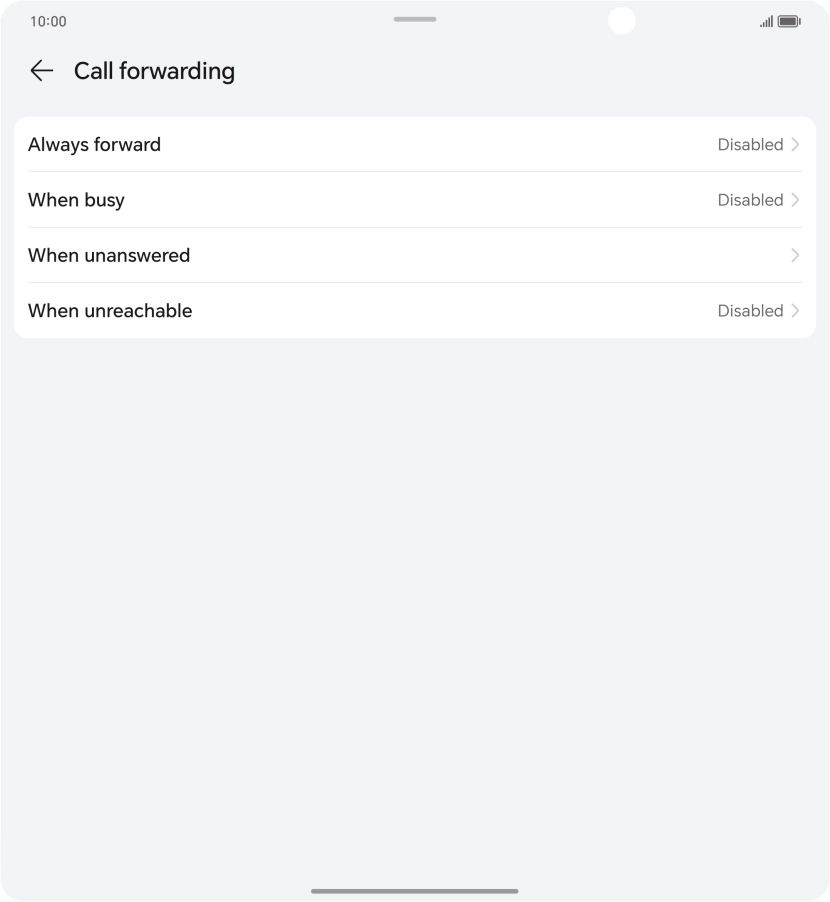Open the When busy setting
The width and height of the screenshot is (830, 902).
(77, 200)
